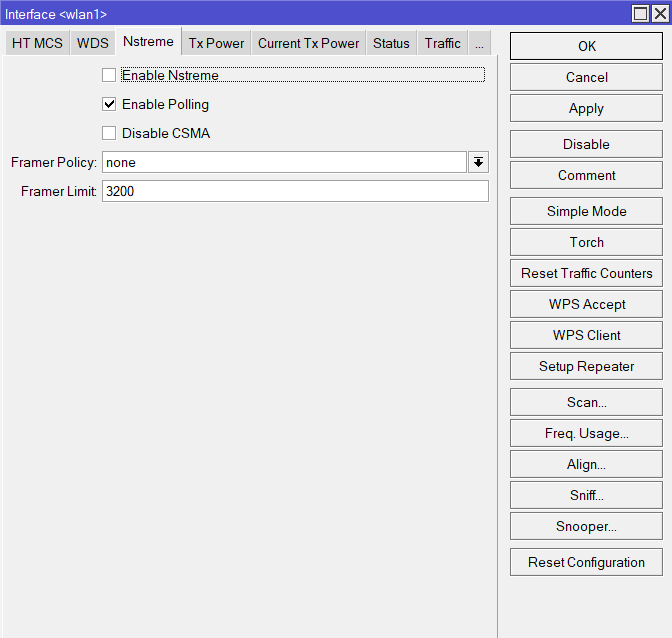672x638 pixels.
Task: Start WPS Client
Action: [586, 335]
